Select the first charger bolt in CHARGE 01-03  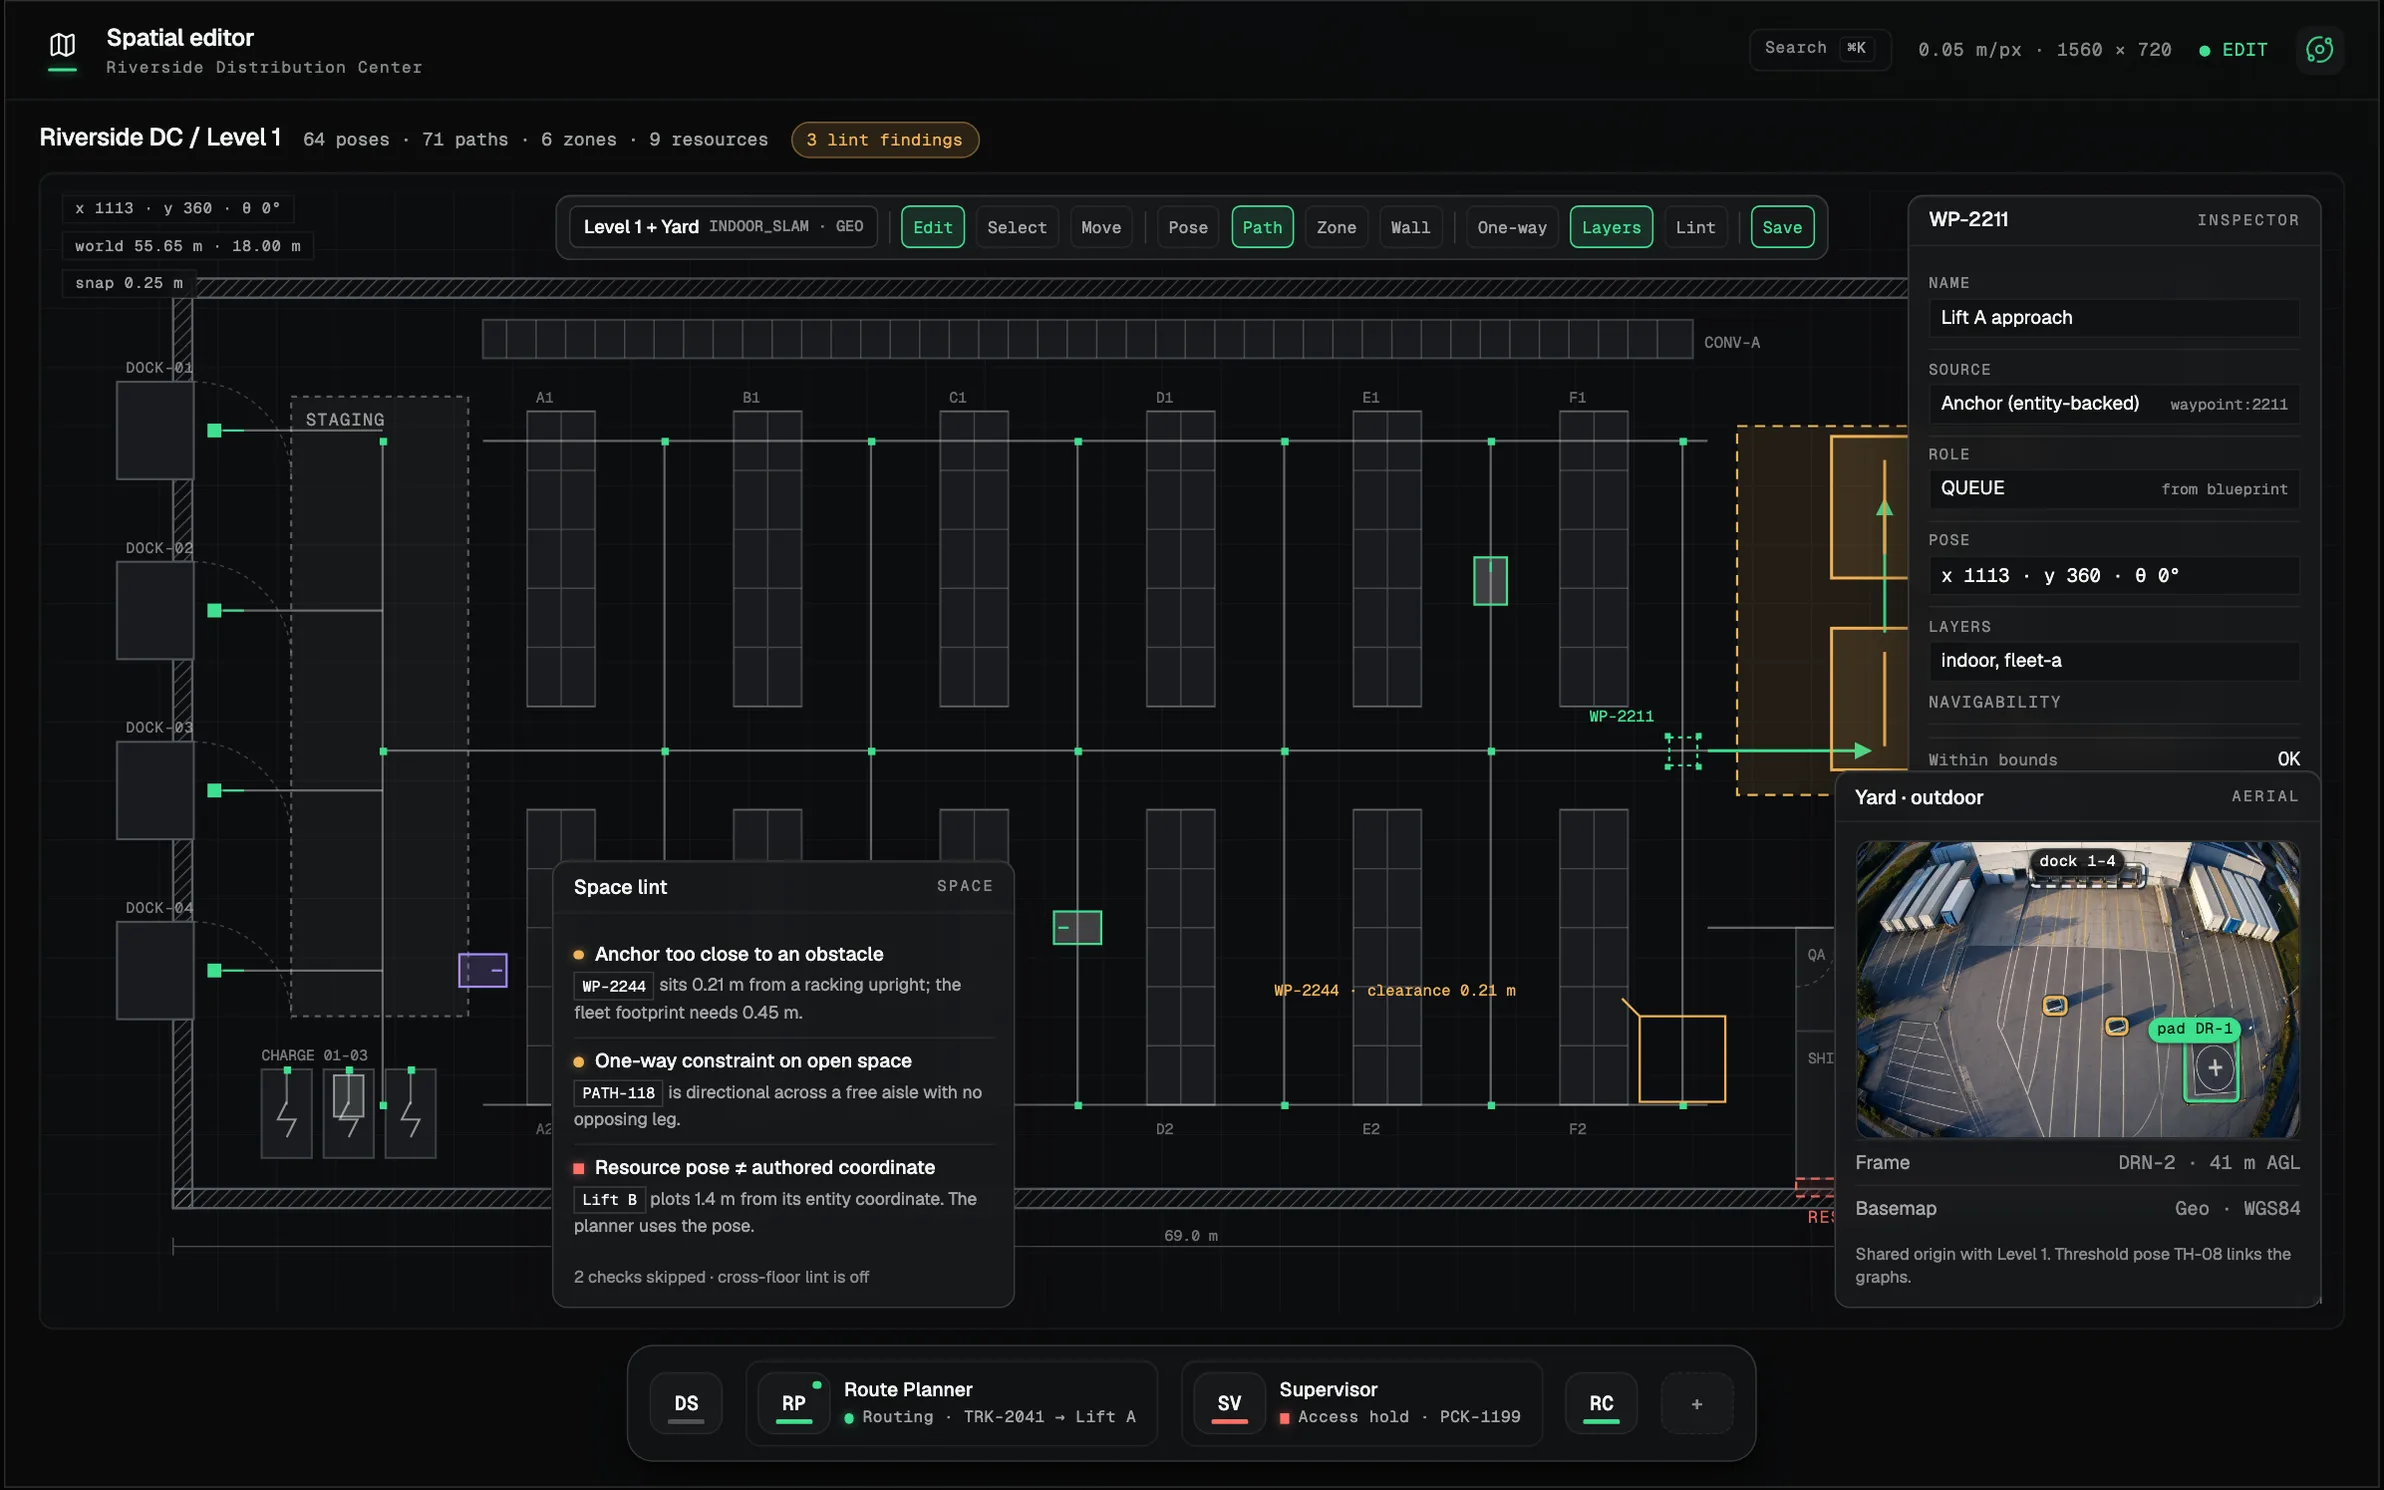tap(286, 1115)
